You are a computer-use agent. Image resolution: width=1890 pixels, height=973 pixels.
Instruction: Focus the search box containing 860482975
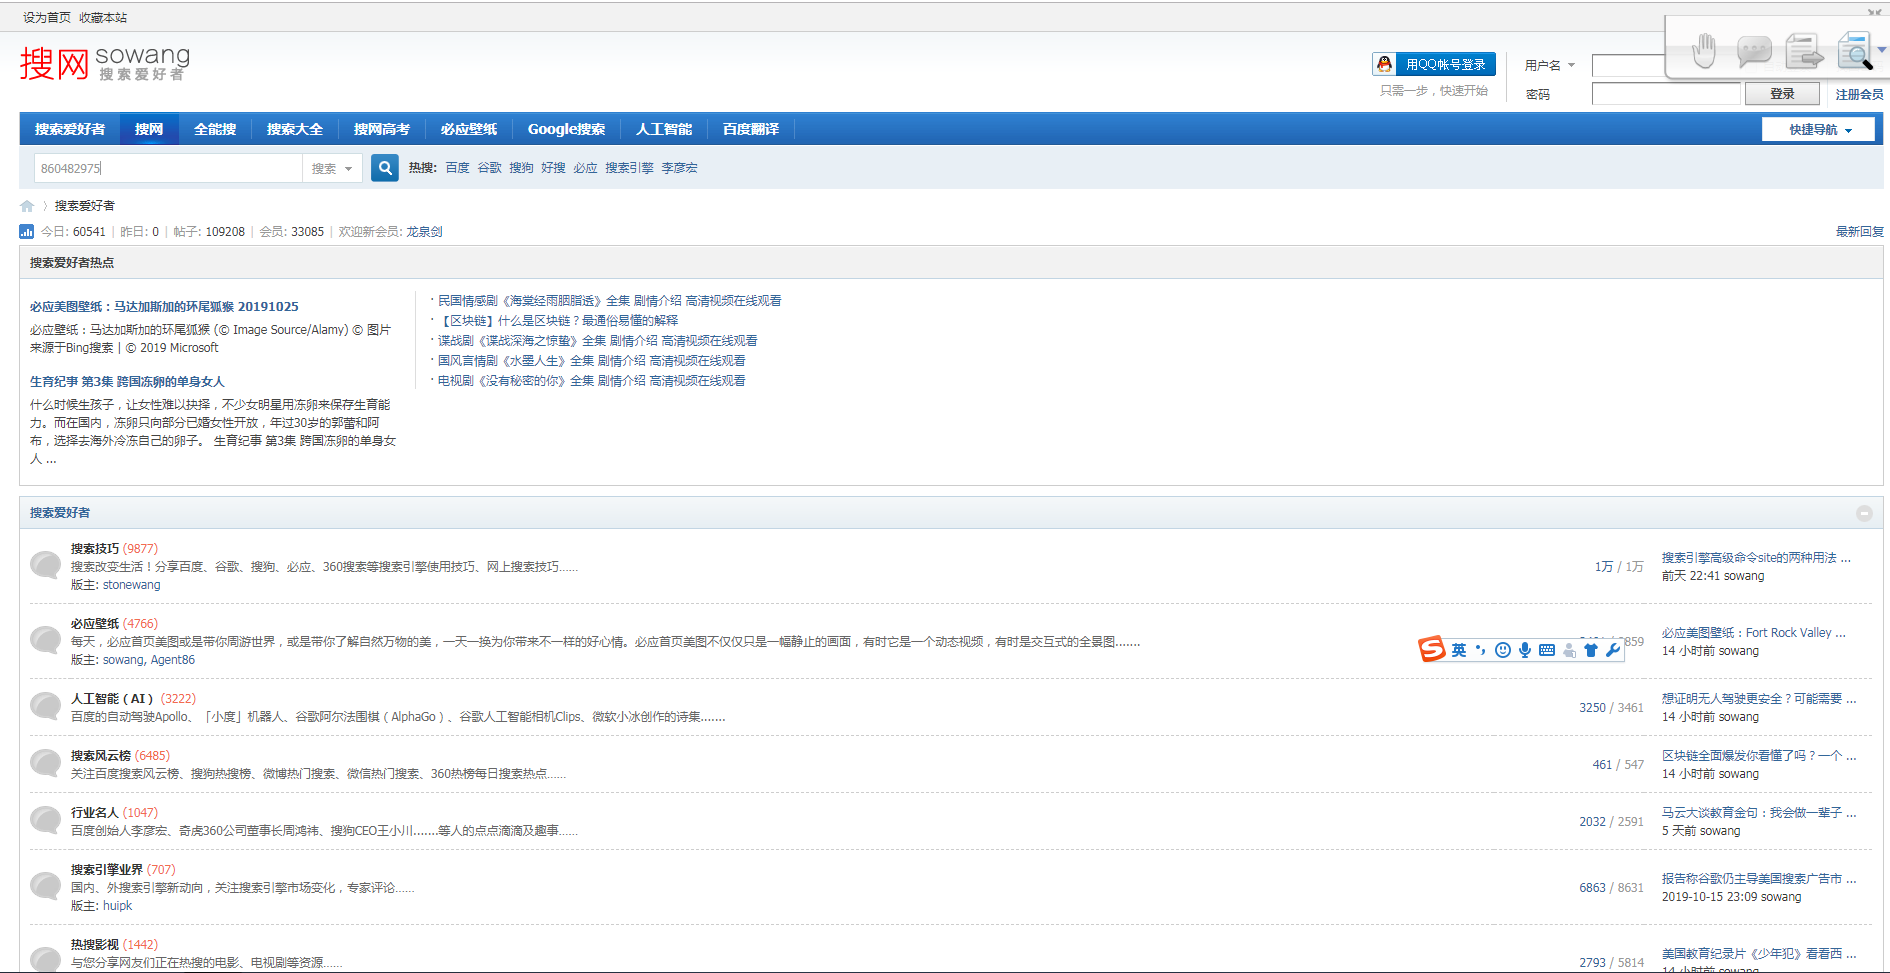click(x=168, y=168)
